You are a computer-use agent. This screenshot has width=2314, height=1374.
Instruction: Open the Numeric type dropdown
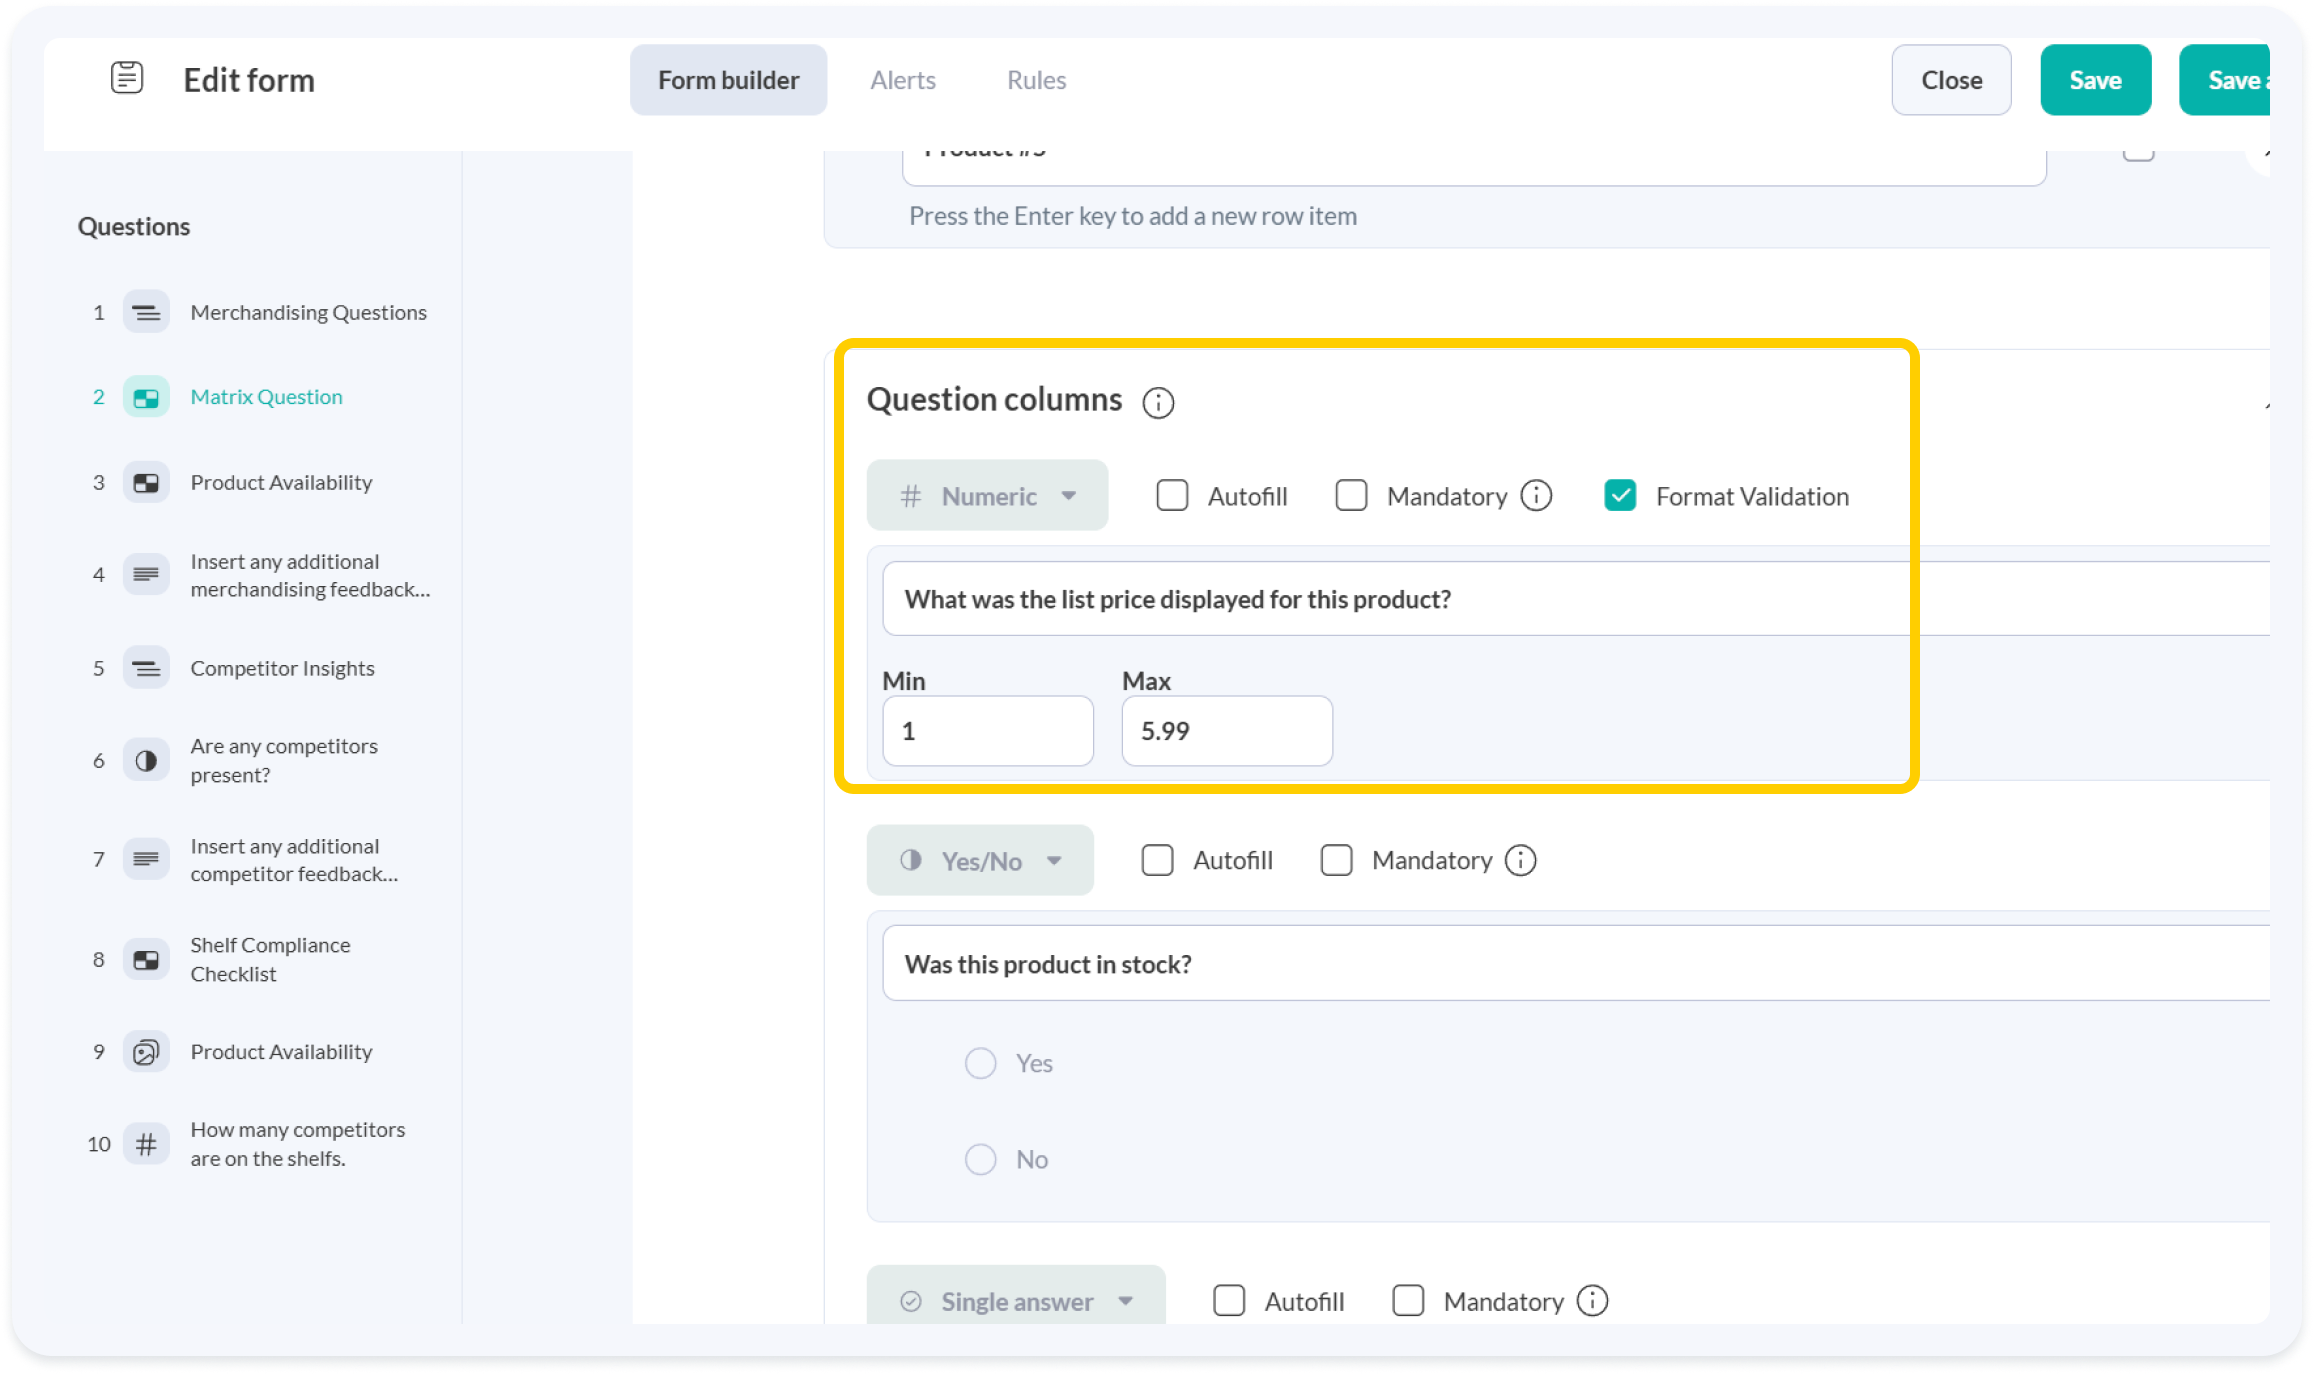tap(987, 495)
